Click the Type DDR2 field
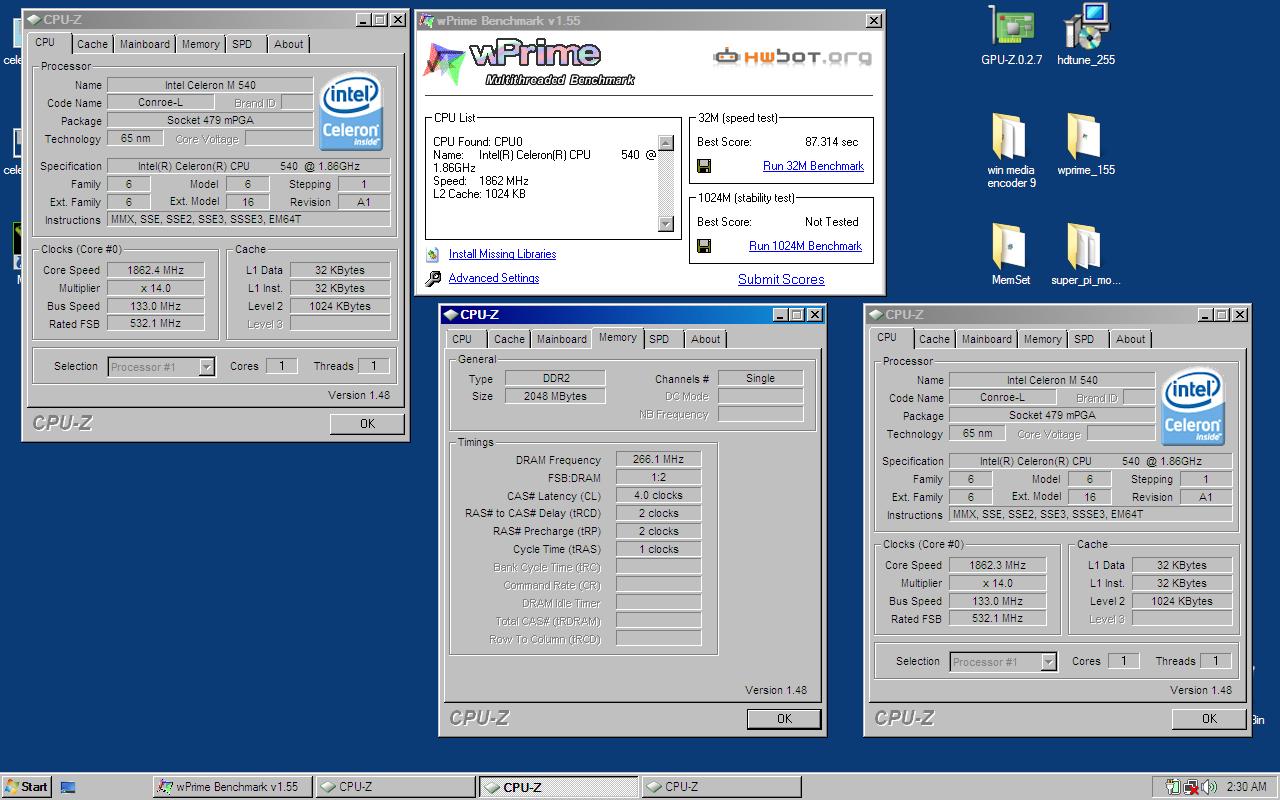1280x800 pixels. tap(555, 378)
